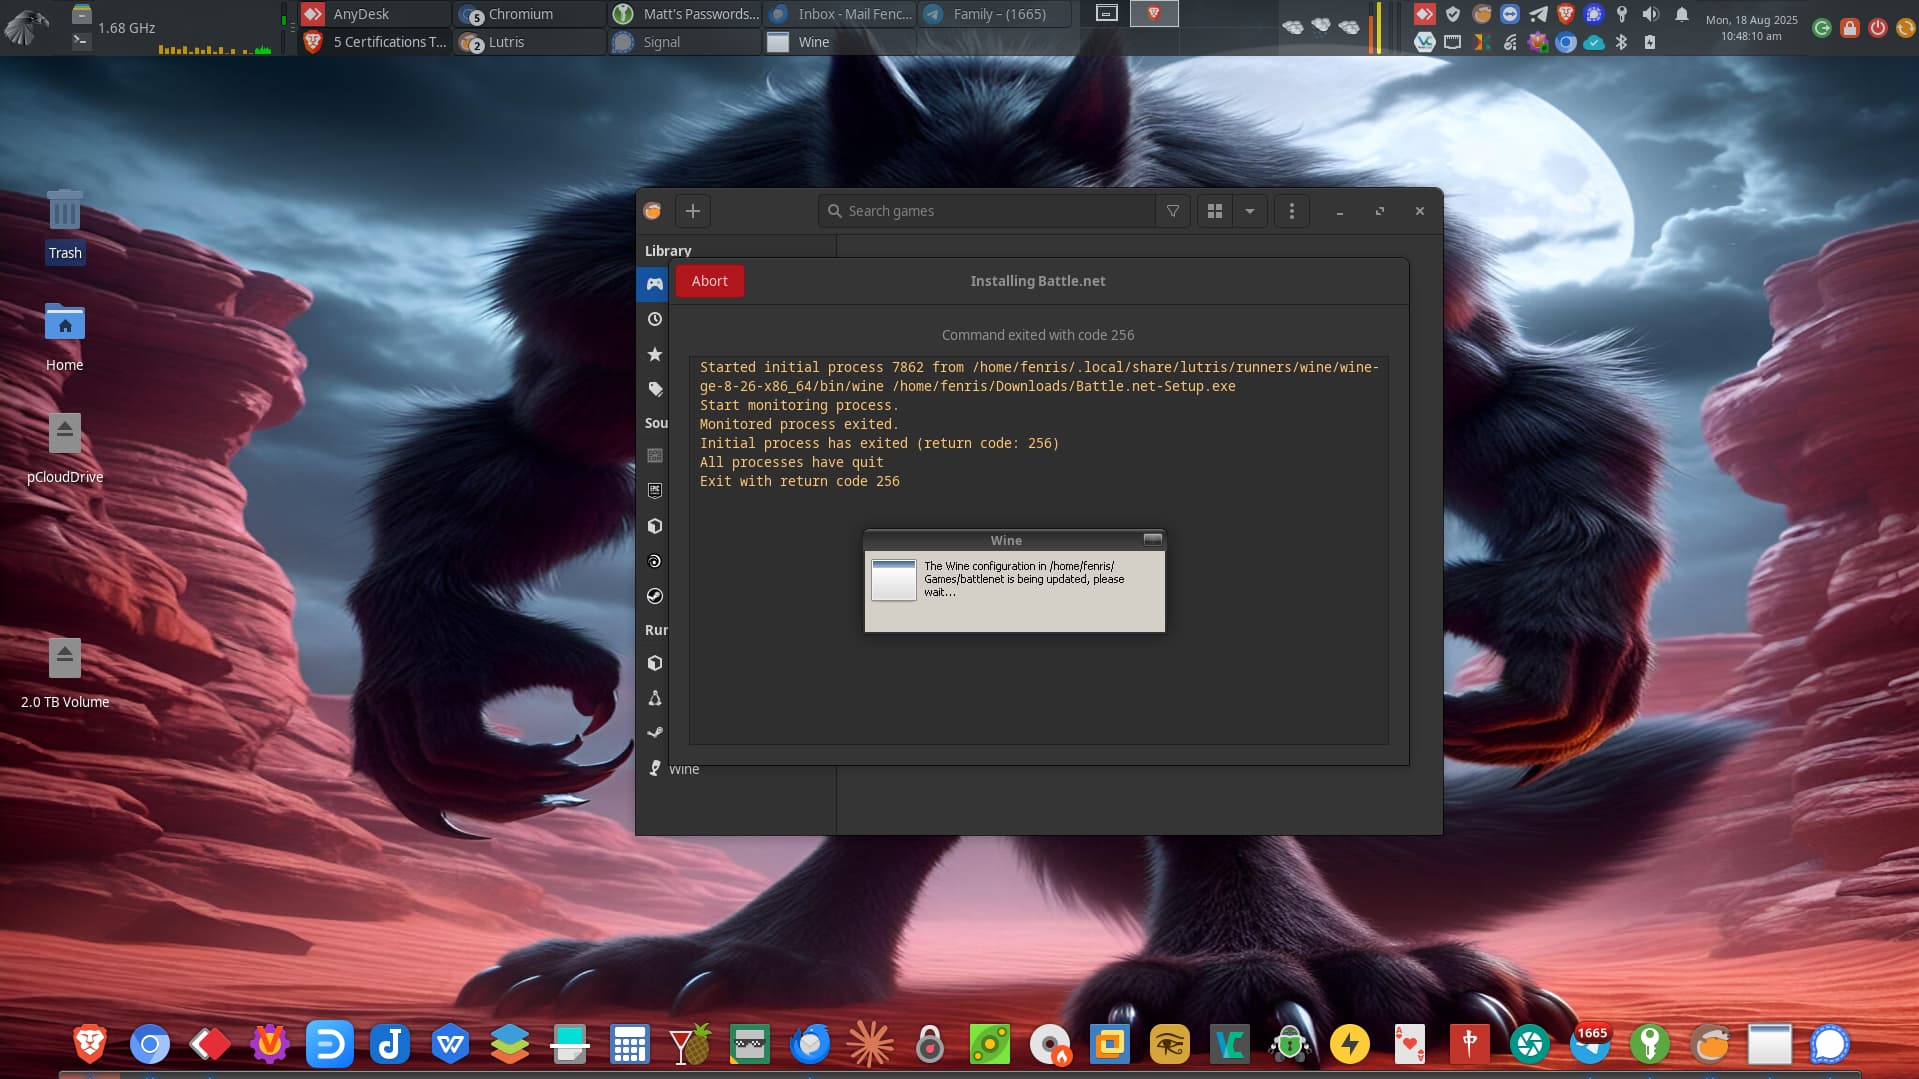Image resolution: width=1919 pixels, height=1079 pixels.
Task: Click the log line "All processes have quit"
Action: point(791,462)
